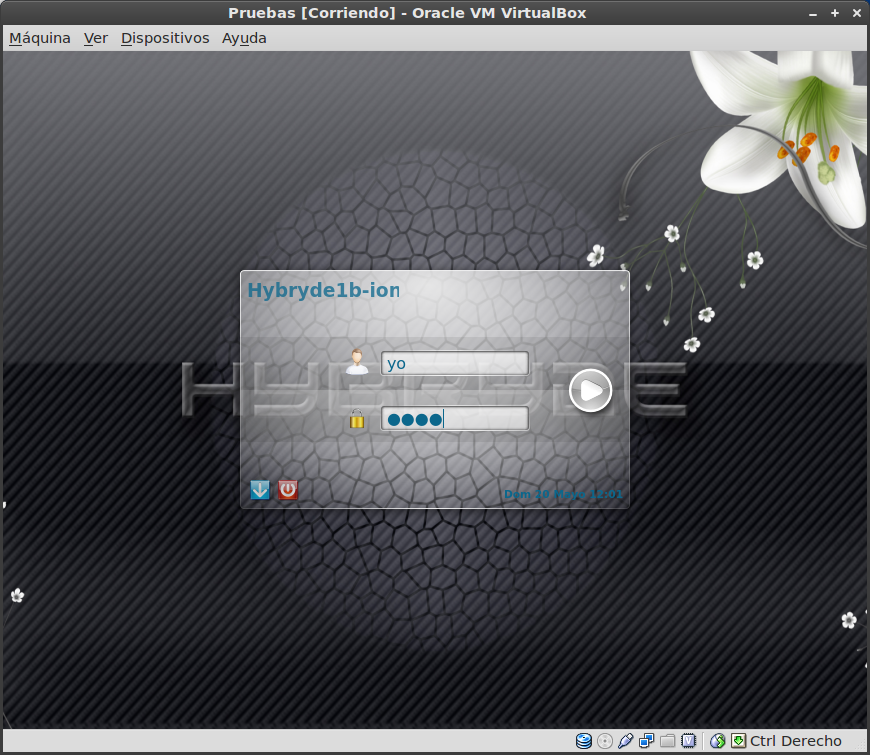Click the shared folders status icon
Screen dimensions: 870x755
pyautogui.click(x=668, y=740)
